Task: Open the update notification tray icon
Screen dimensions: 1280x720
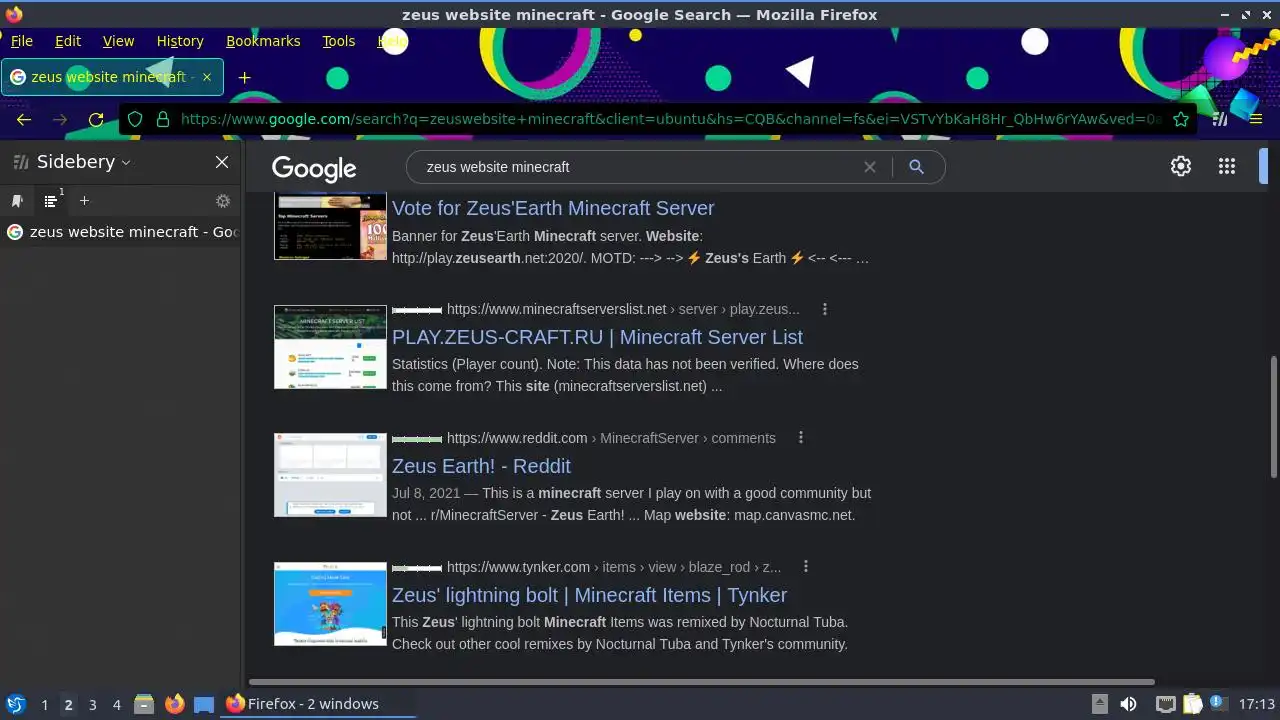Action: [x=1218, y=704]
